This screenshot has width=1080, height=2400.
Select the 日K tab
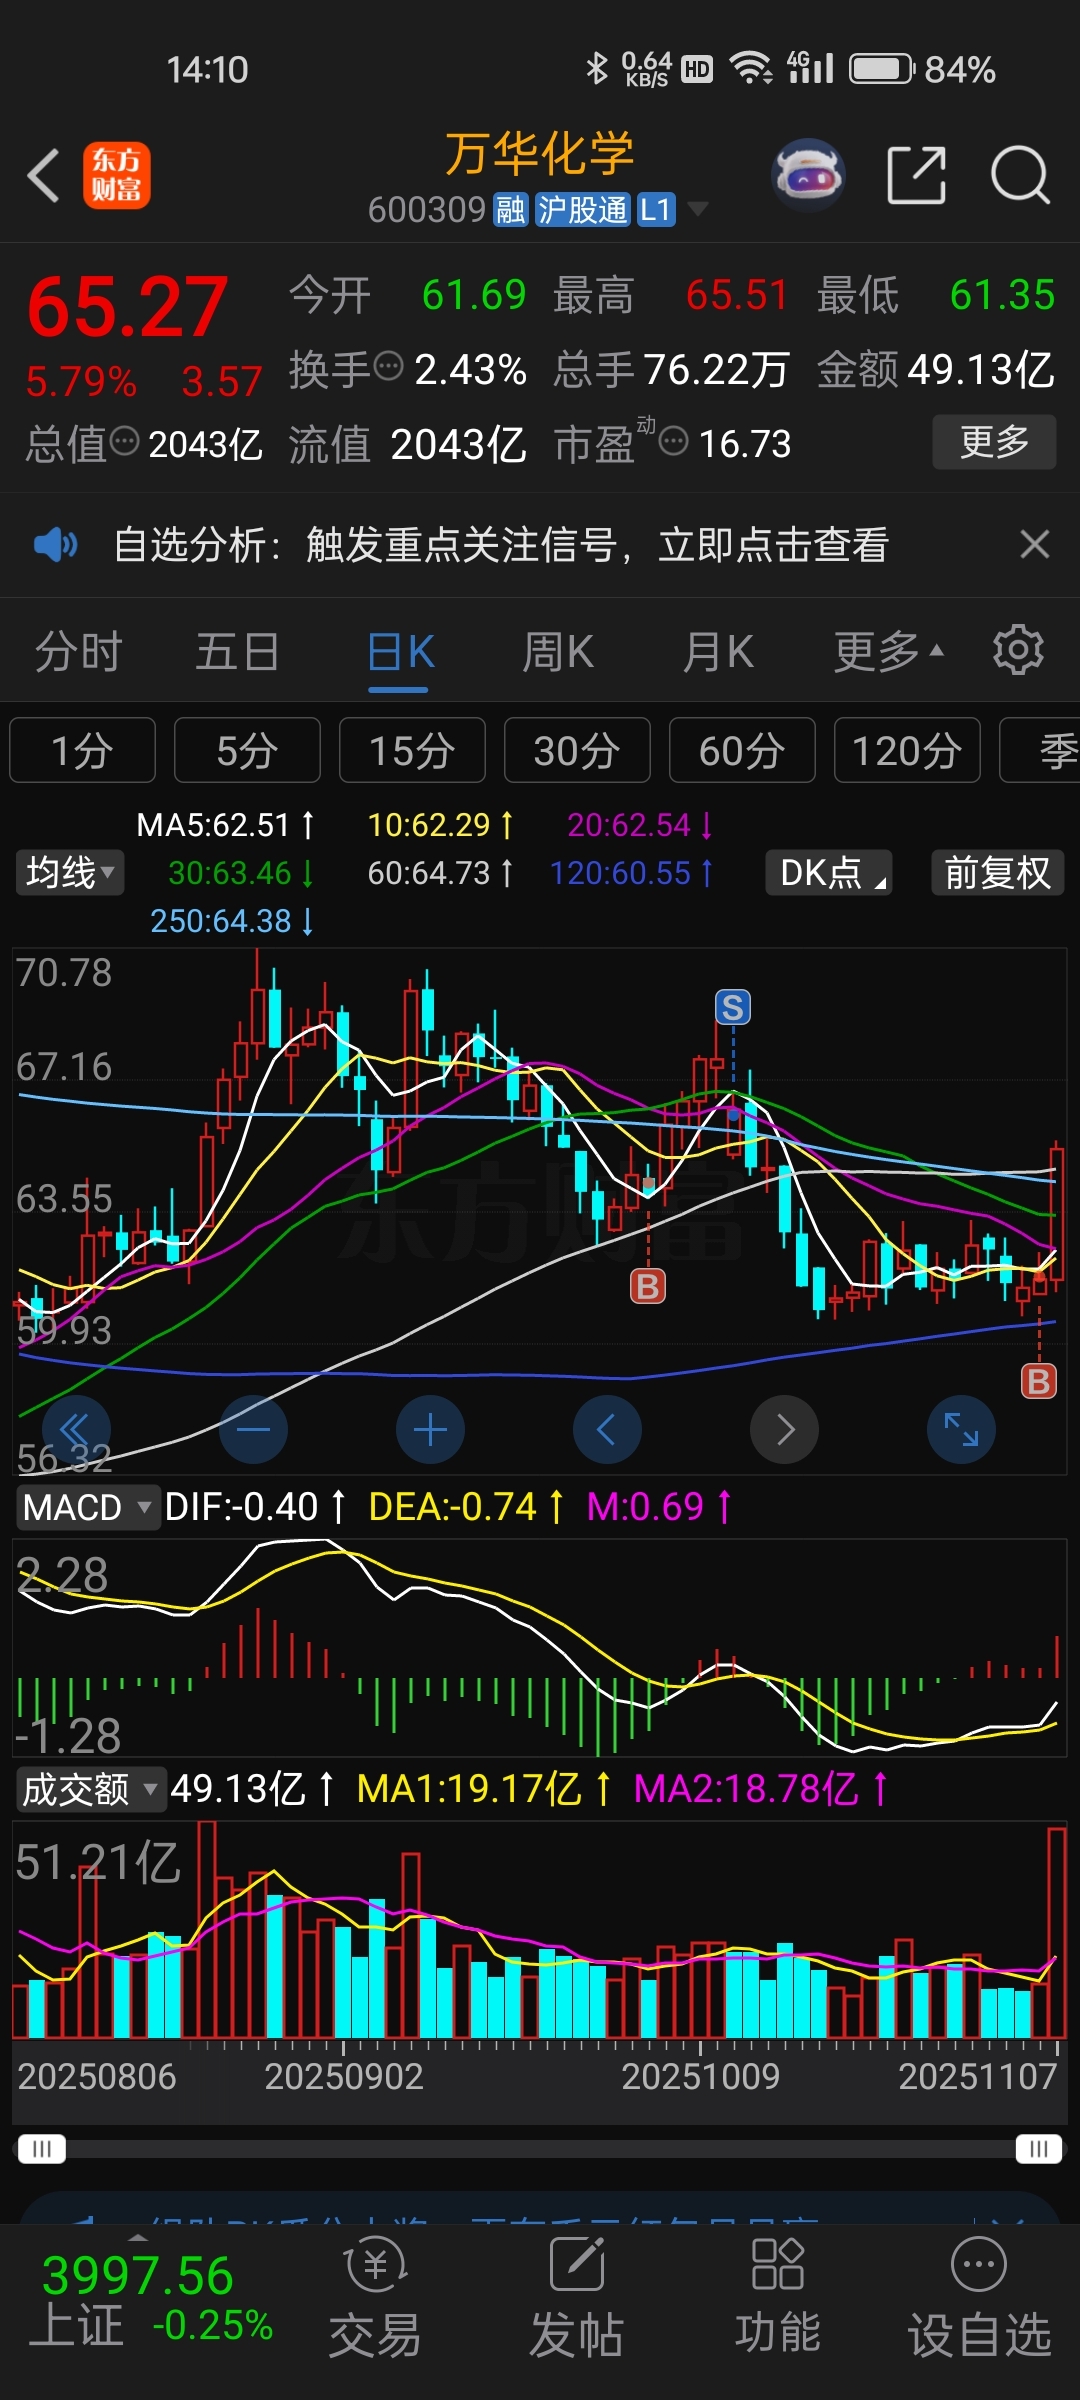[x=400, y=652]
